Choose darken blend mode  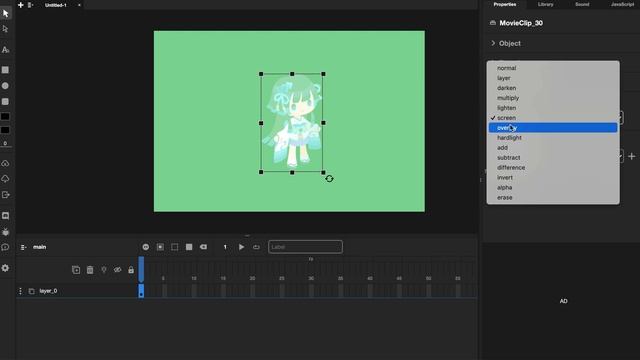click(x=553, y=88)
